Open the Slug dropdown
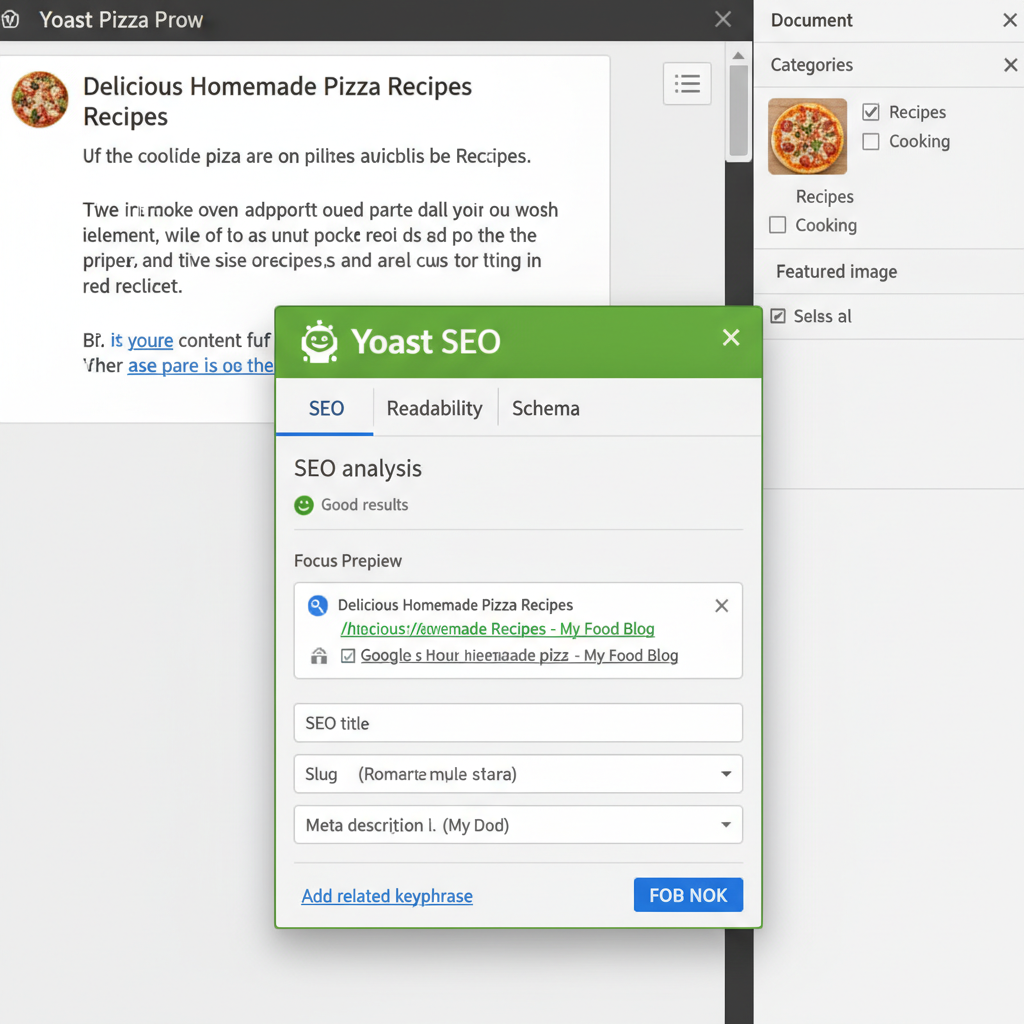 click(727, 773)
